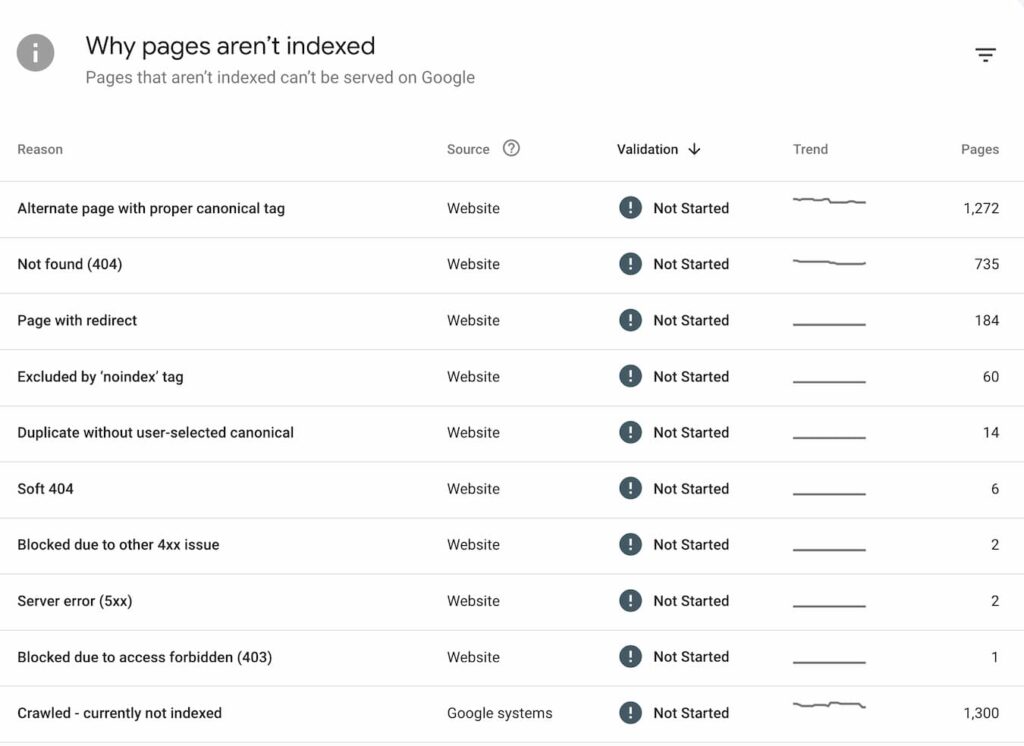
Task: Open Blocked due to other 4xx issue
Action: 118,544
